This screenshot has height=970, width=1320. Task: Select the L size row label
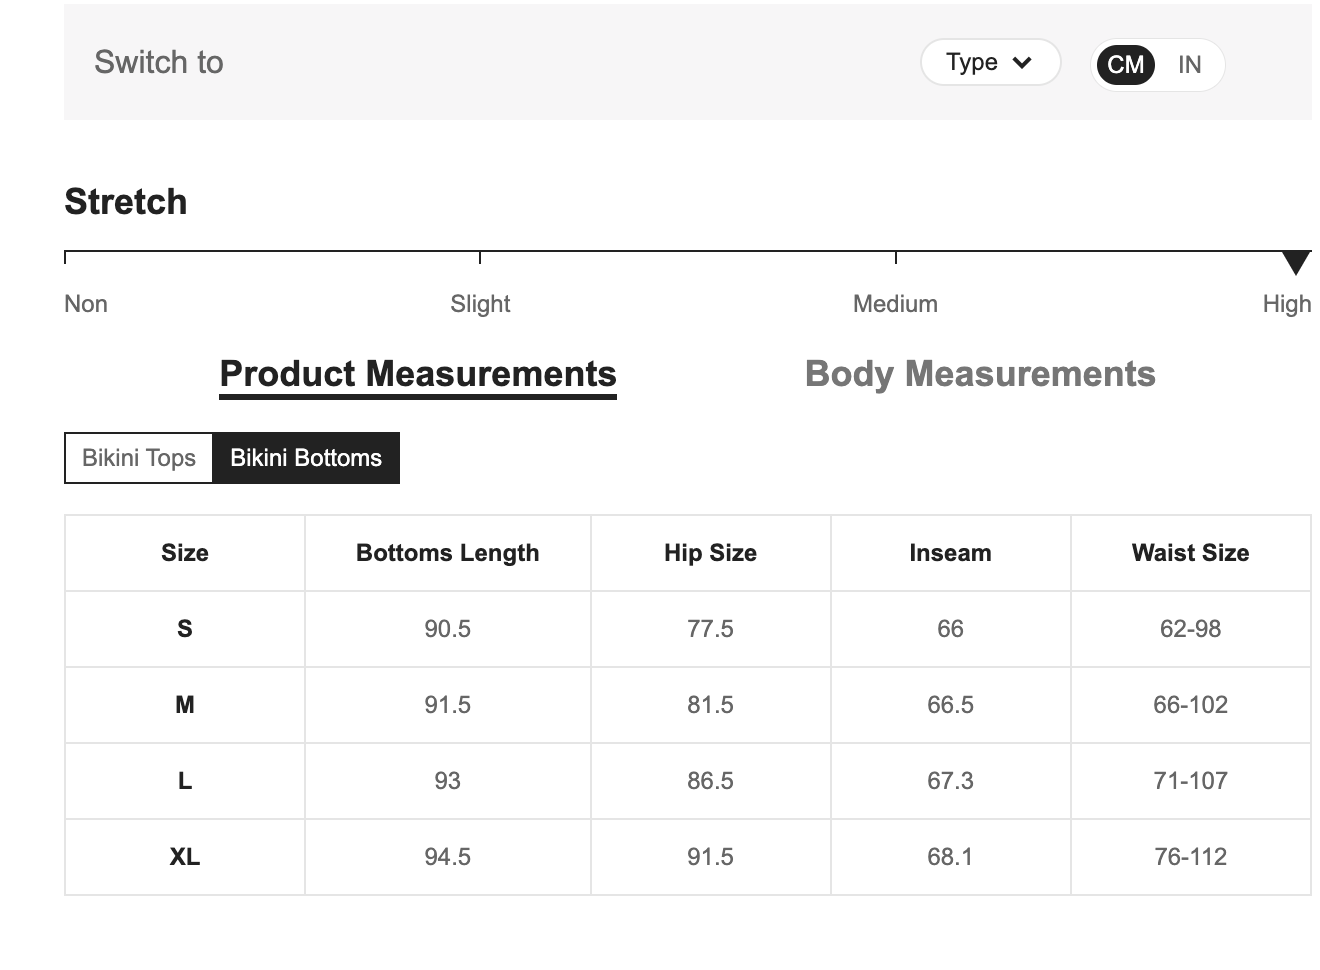(x=185, y=781)
